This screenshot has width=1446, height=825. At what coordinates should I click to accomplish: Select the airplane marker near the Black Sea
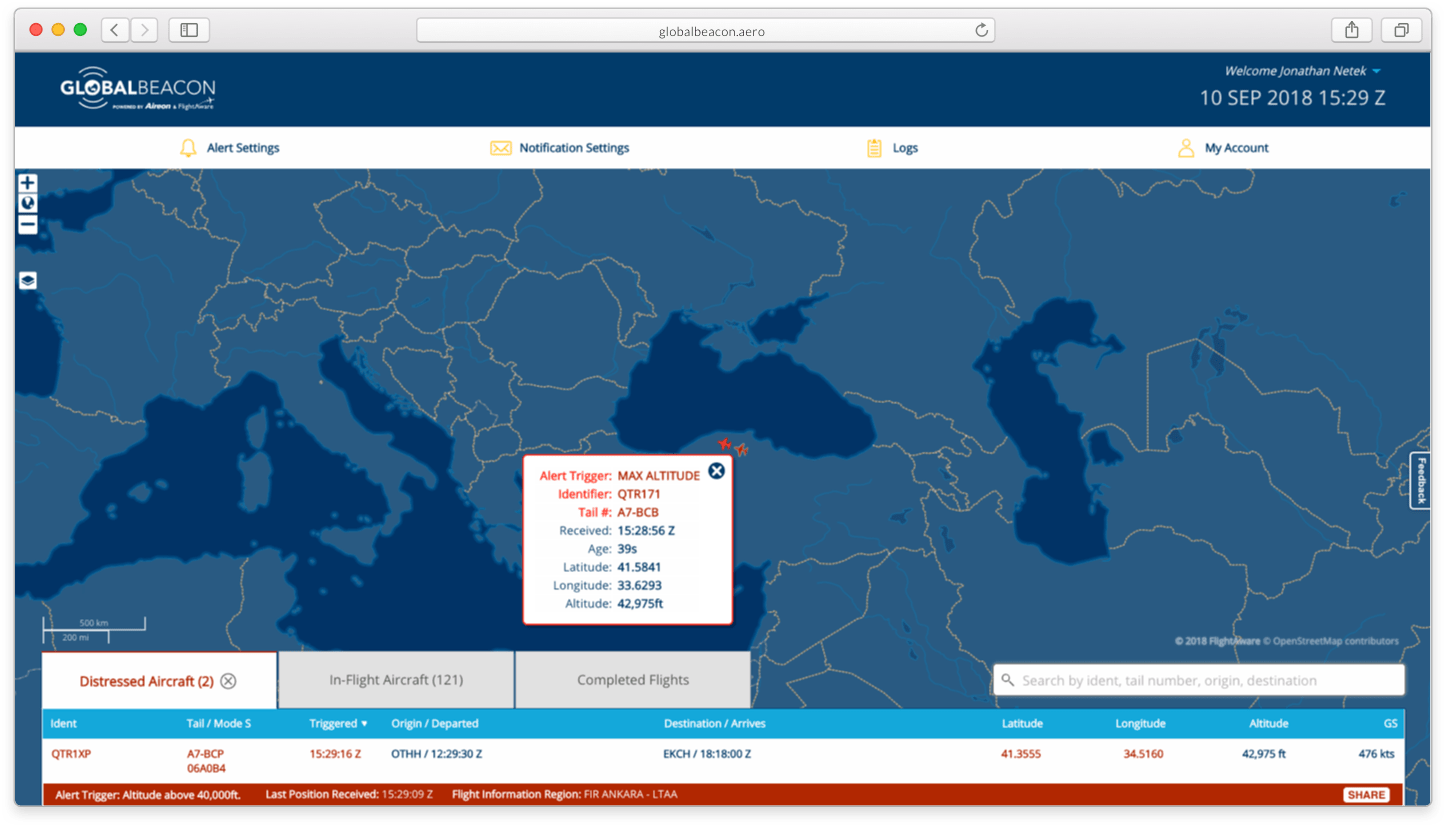741,449
